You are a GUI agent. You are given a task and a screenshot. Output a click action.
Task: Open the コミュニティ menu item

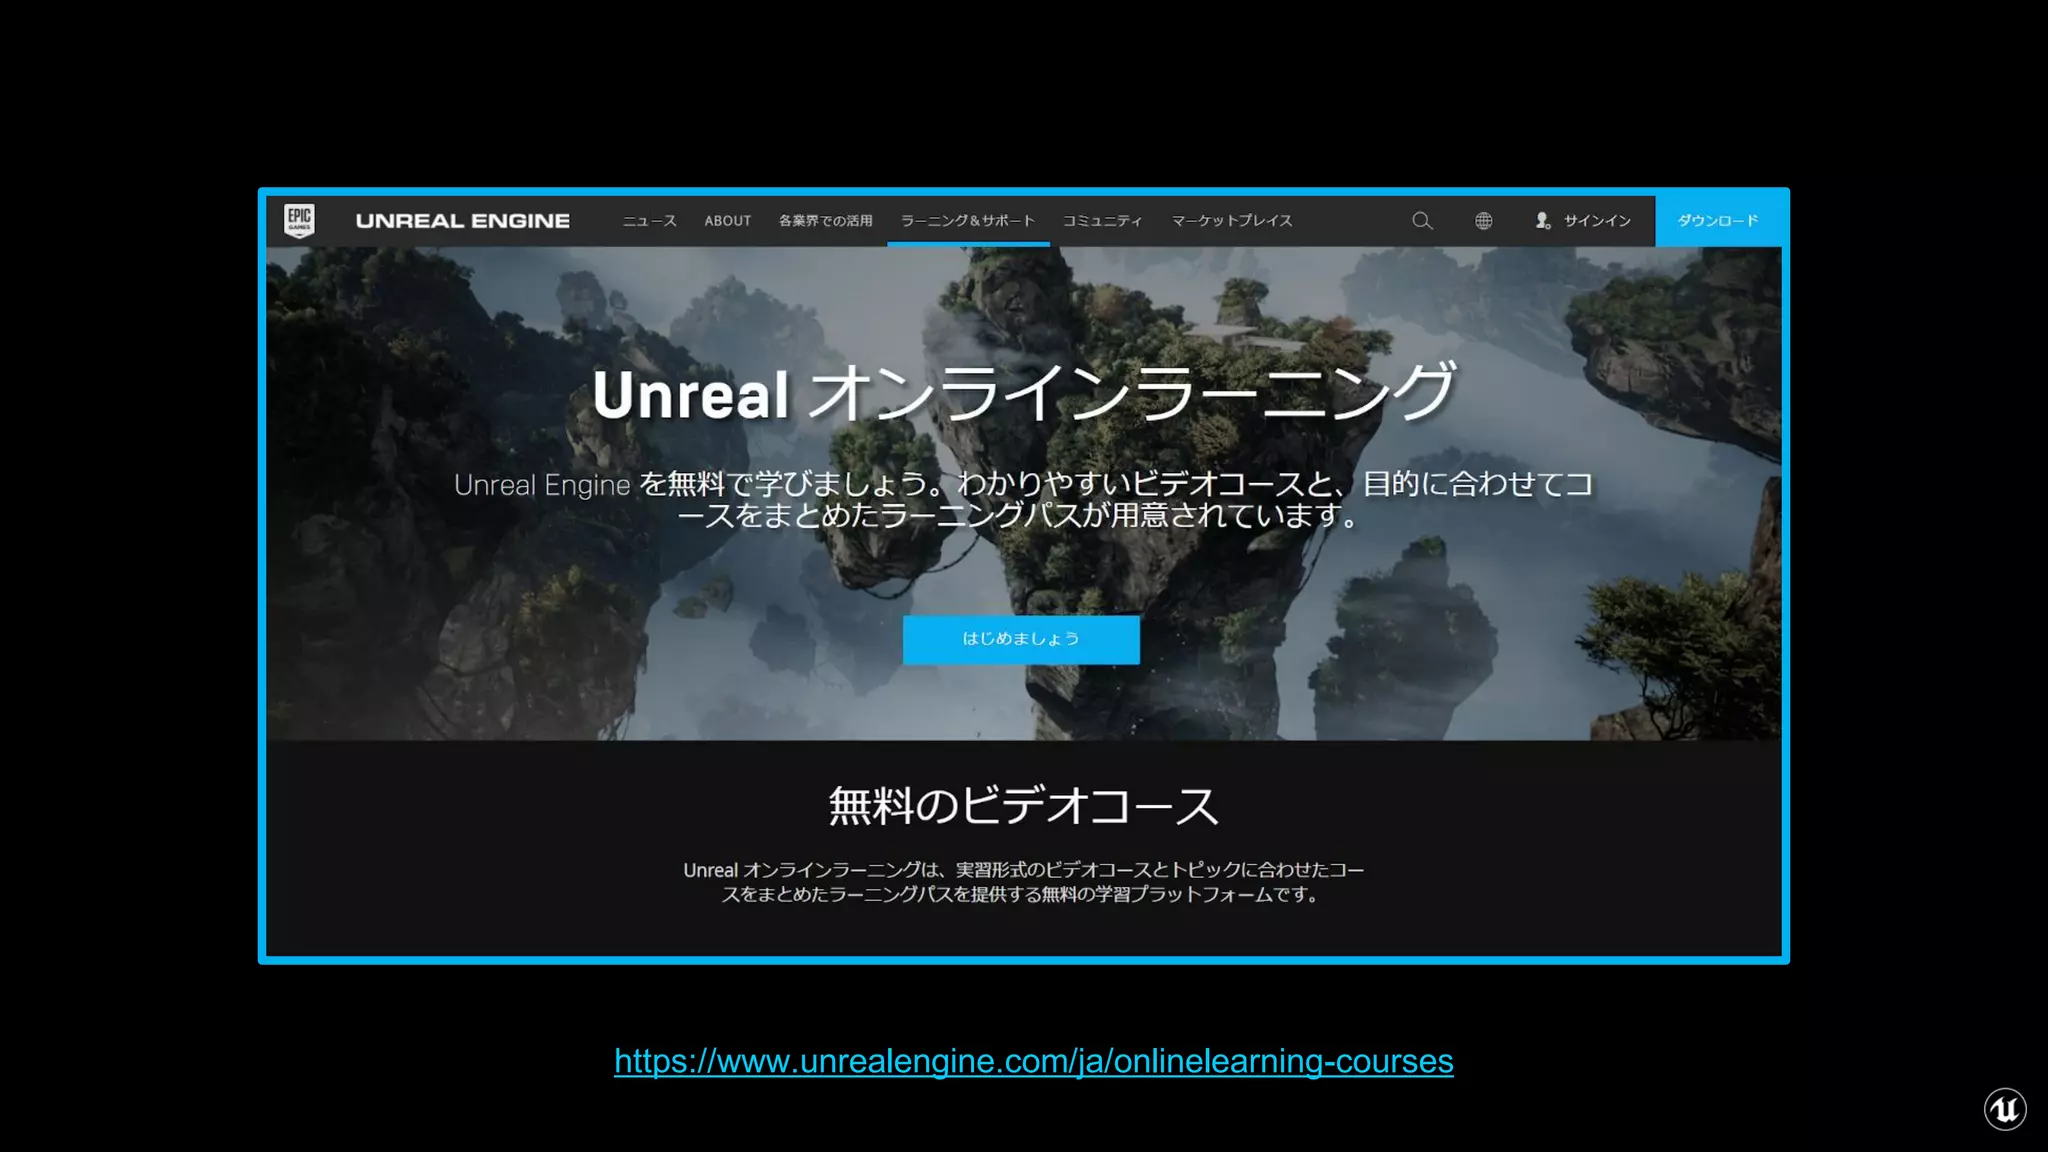(1102, 221)
